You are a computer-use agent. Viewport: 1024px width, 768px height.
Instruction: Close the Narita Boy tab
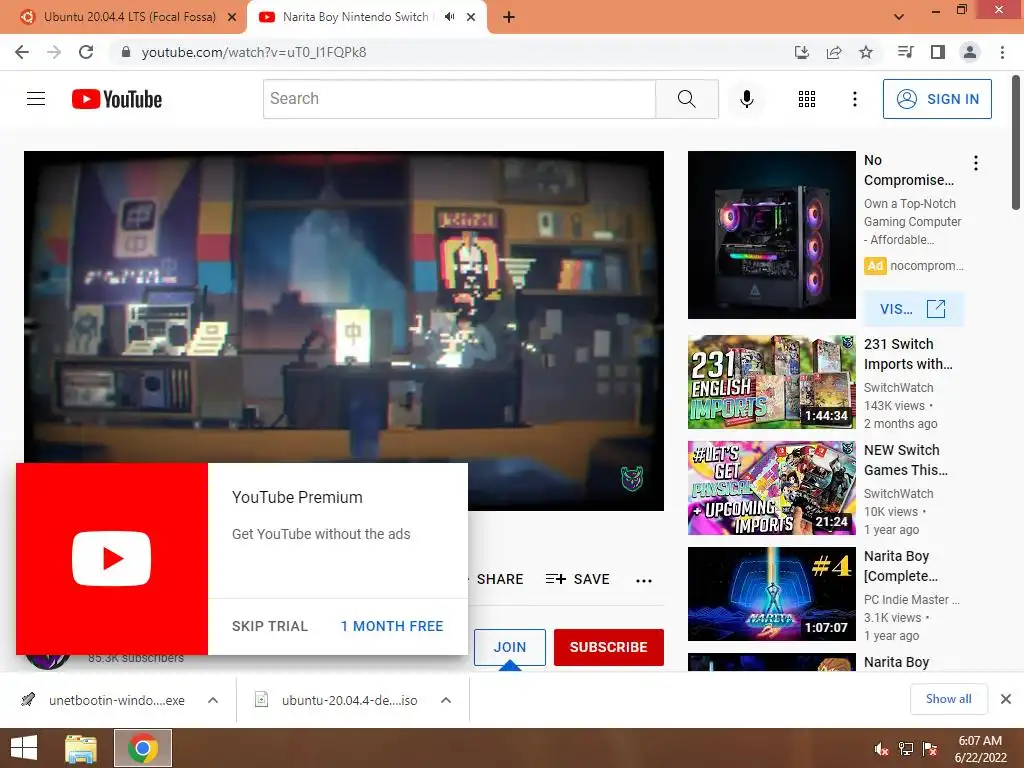471,17
